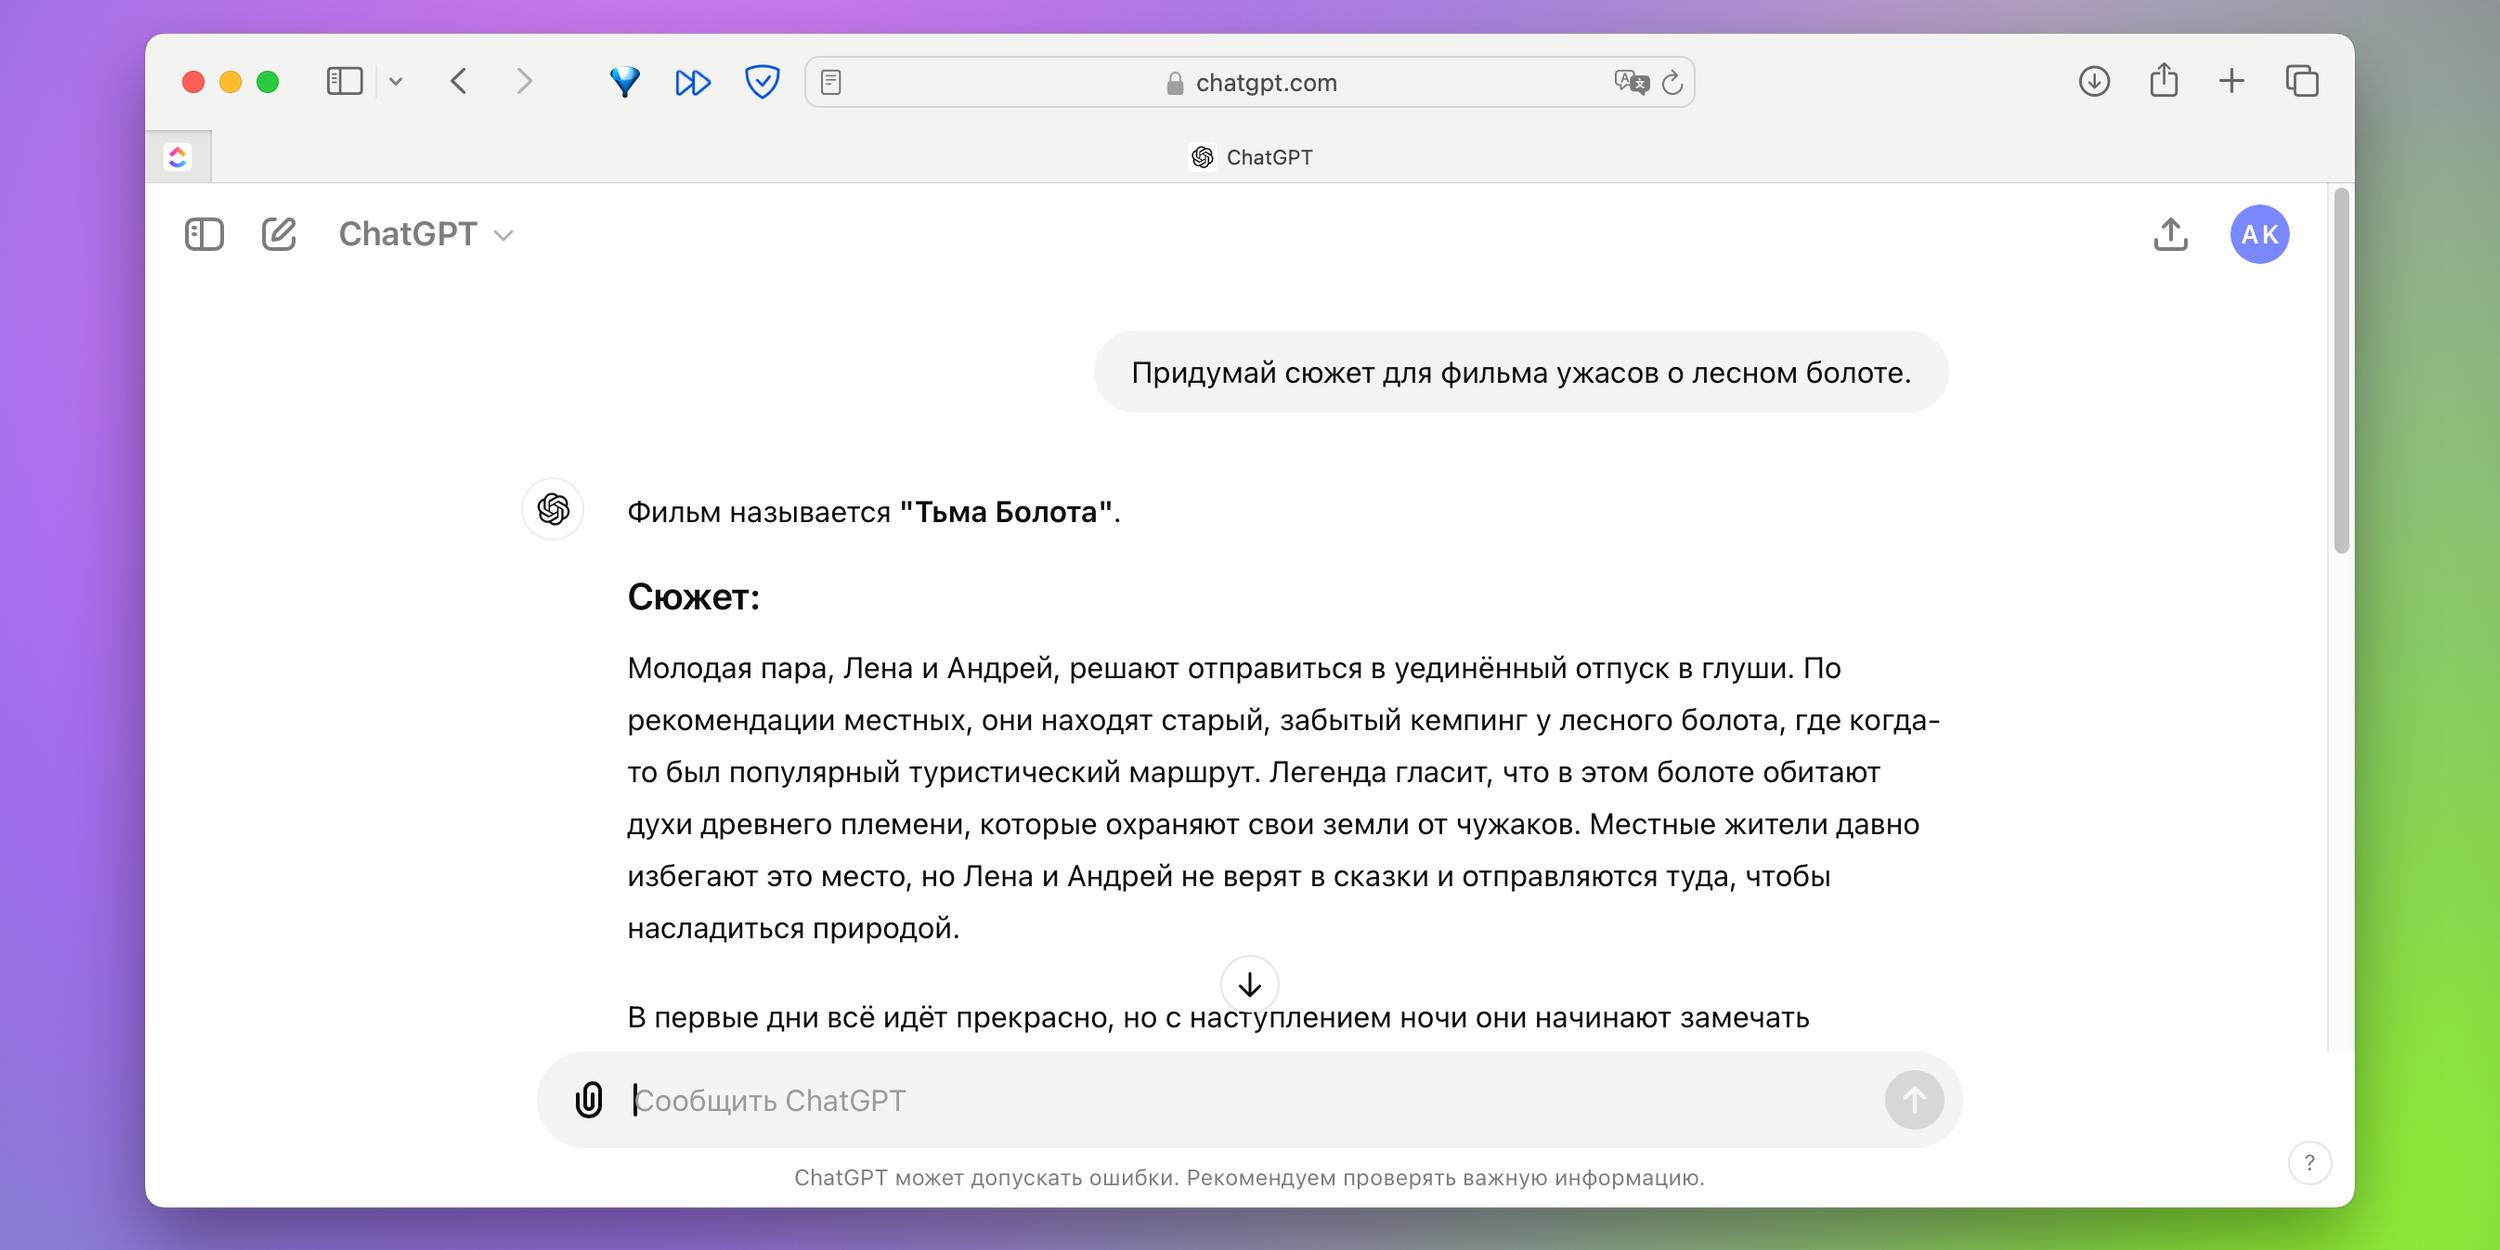This screenshot has height=1250, width=2500.
Task: Click the heading "Сюжет:"
Action: (x=693, y=597)
